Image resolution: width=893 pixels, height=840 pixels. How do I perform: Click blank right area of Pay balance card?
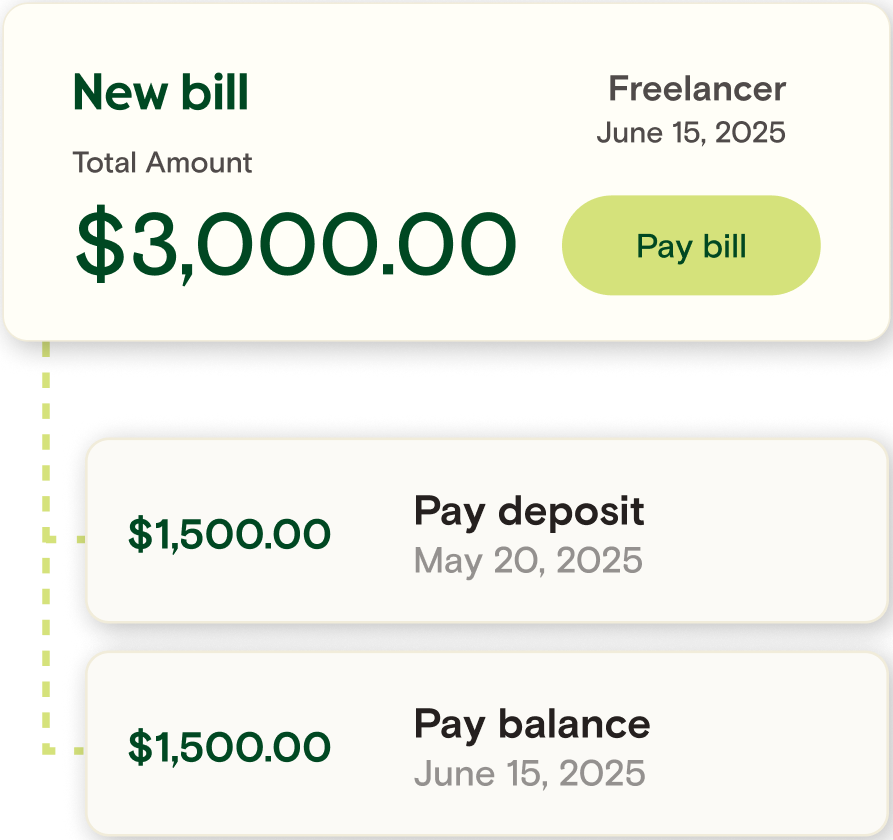(x=769, y=744)
